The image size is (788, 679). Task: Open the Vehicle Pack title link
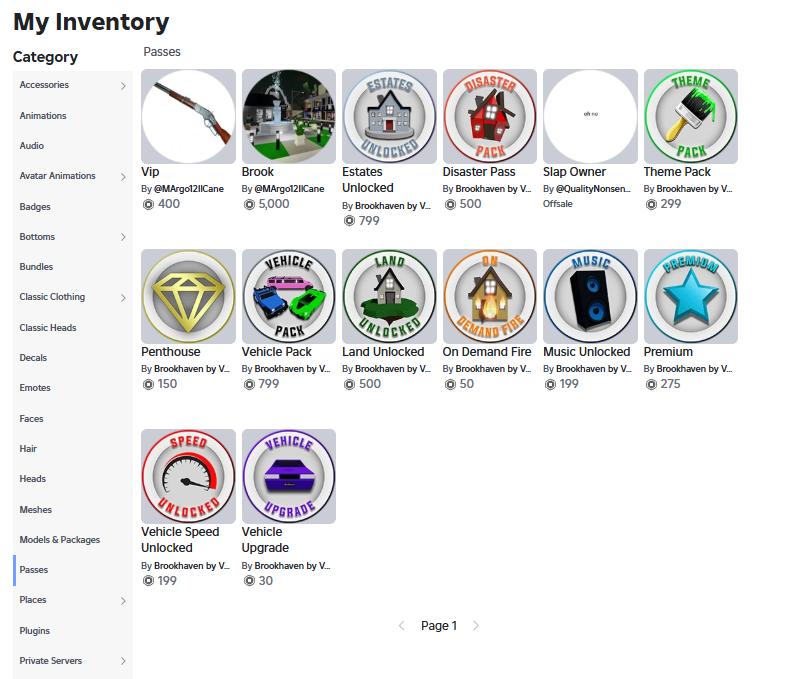click(276, 352)
